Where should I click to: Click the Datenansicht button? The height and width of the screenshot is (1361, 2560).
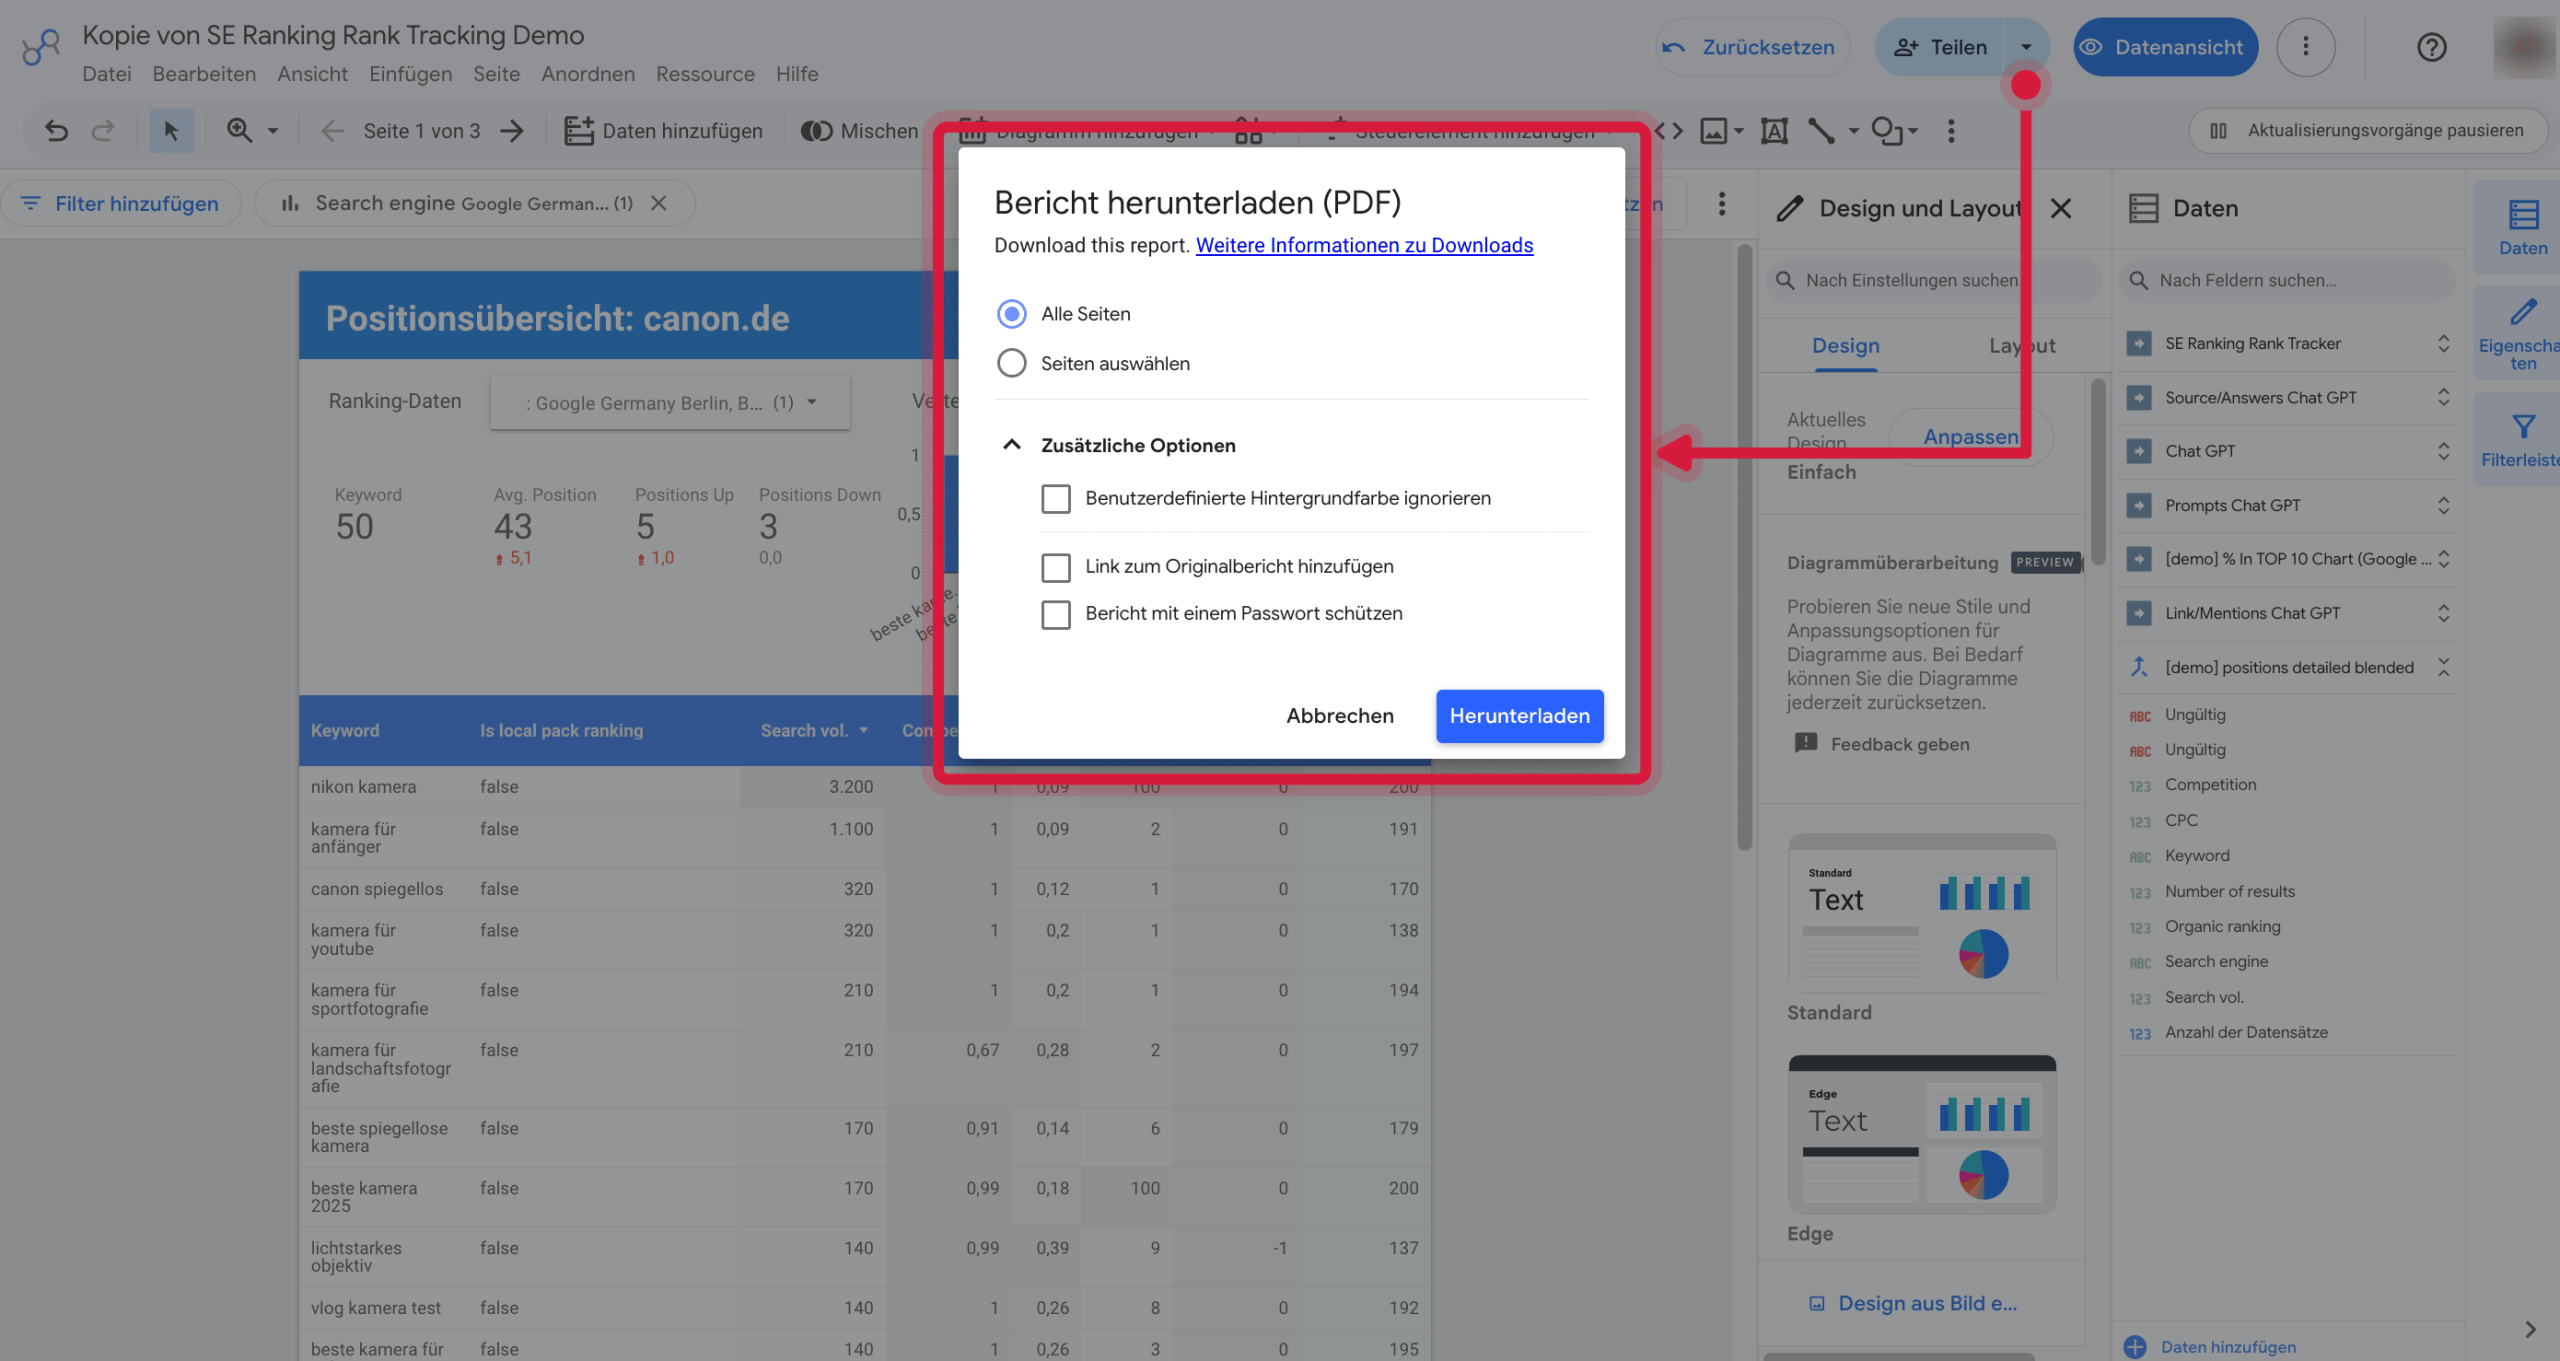point(2165,47)
